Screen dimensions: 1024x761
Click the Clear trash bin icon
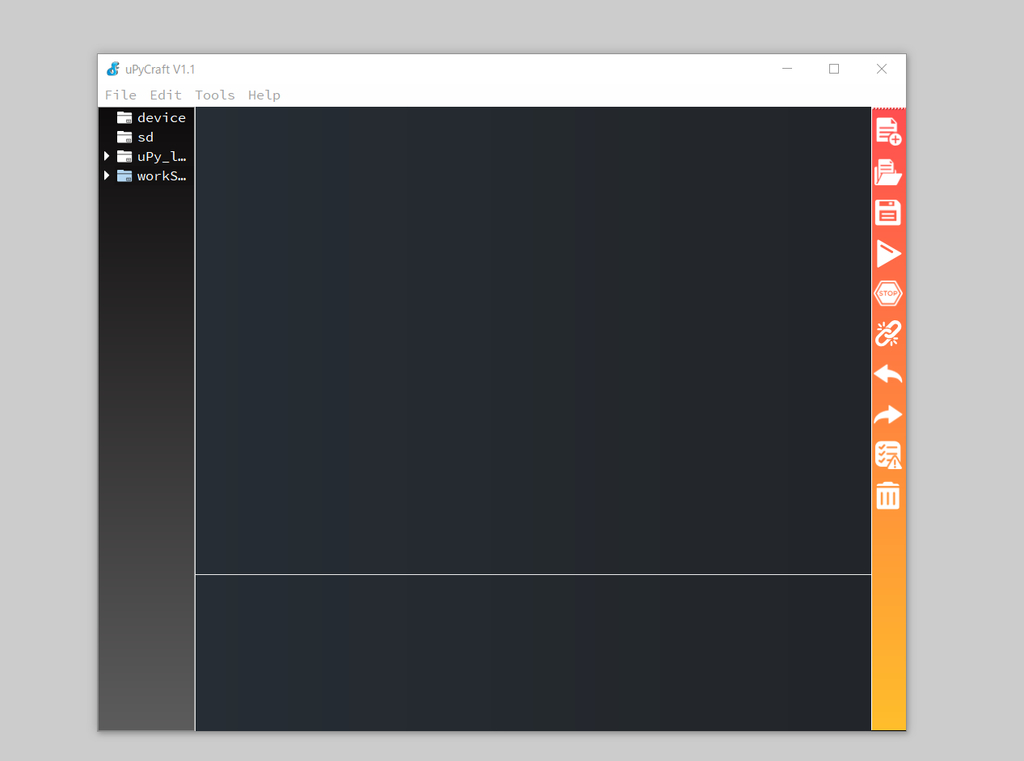tap(888, 495)
